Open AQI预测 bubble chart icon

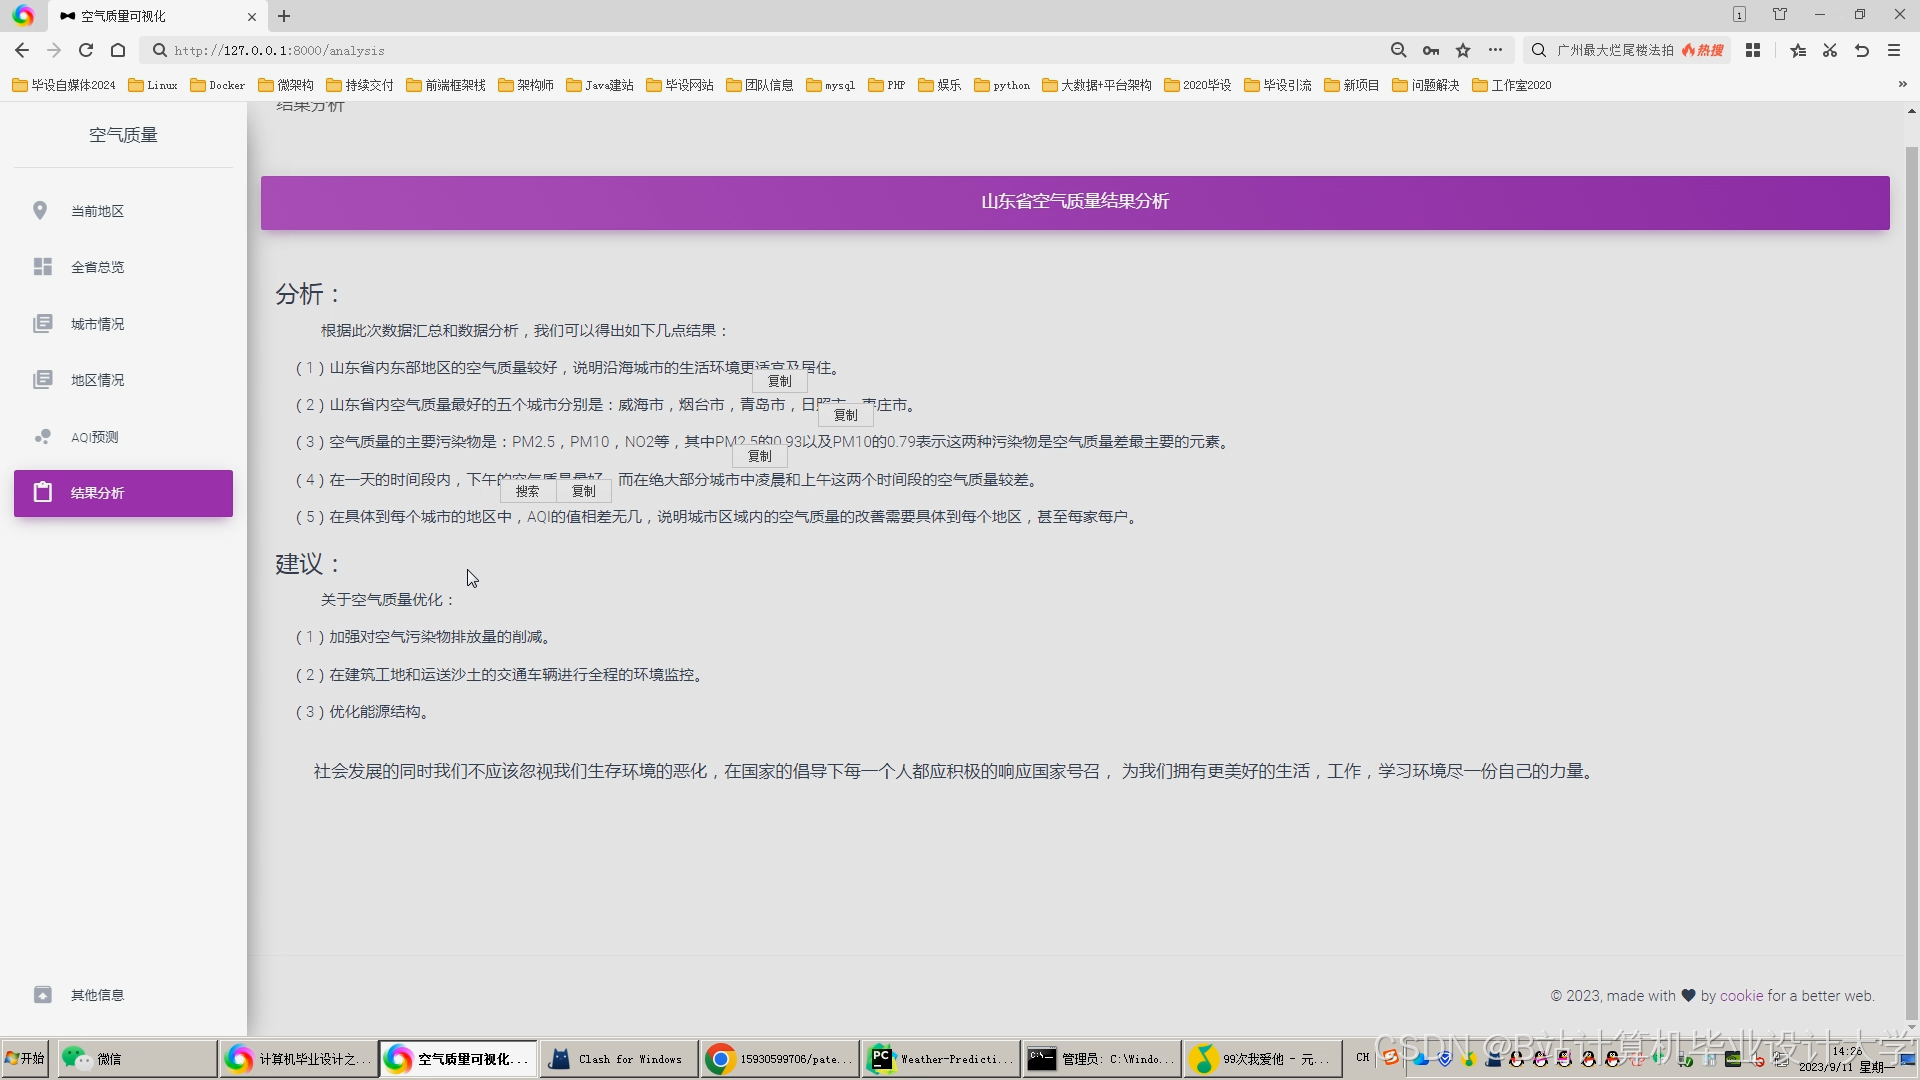42,437
